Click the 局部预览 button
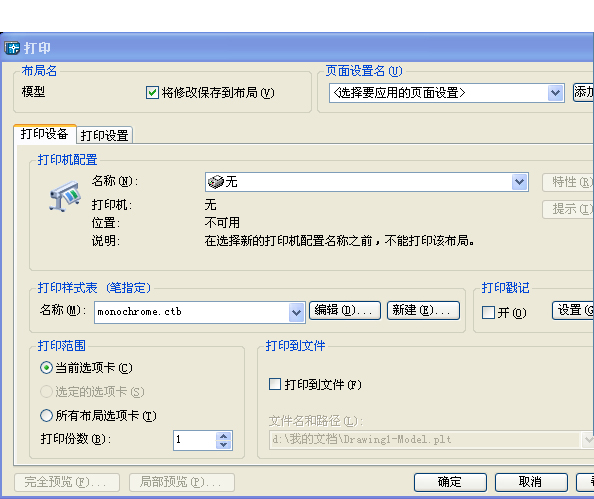This screenshot has width=594, height=499. pos(182,482)
